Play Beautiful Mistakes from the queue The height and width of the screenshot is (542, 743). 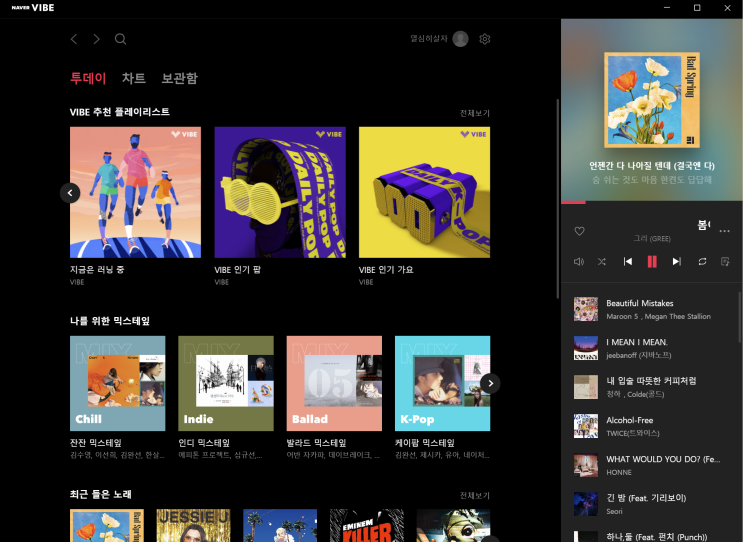tap(652, 309)
